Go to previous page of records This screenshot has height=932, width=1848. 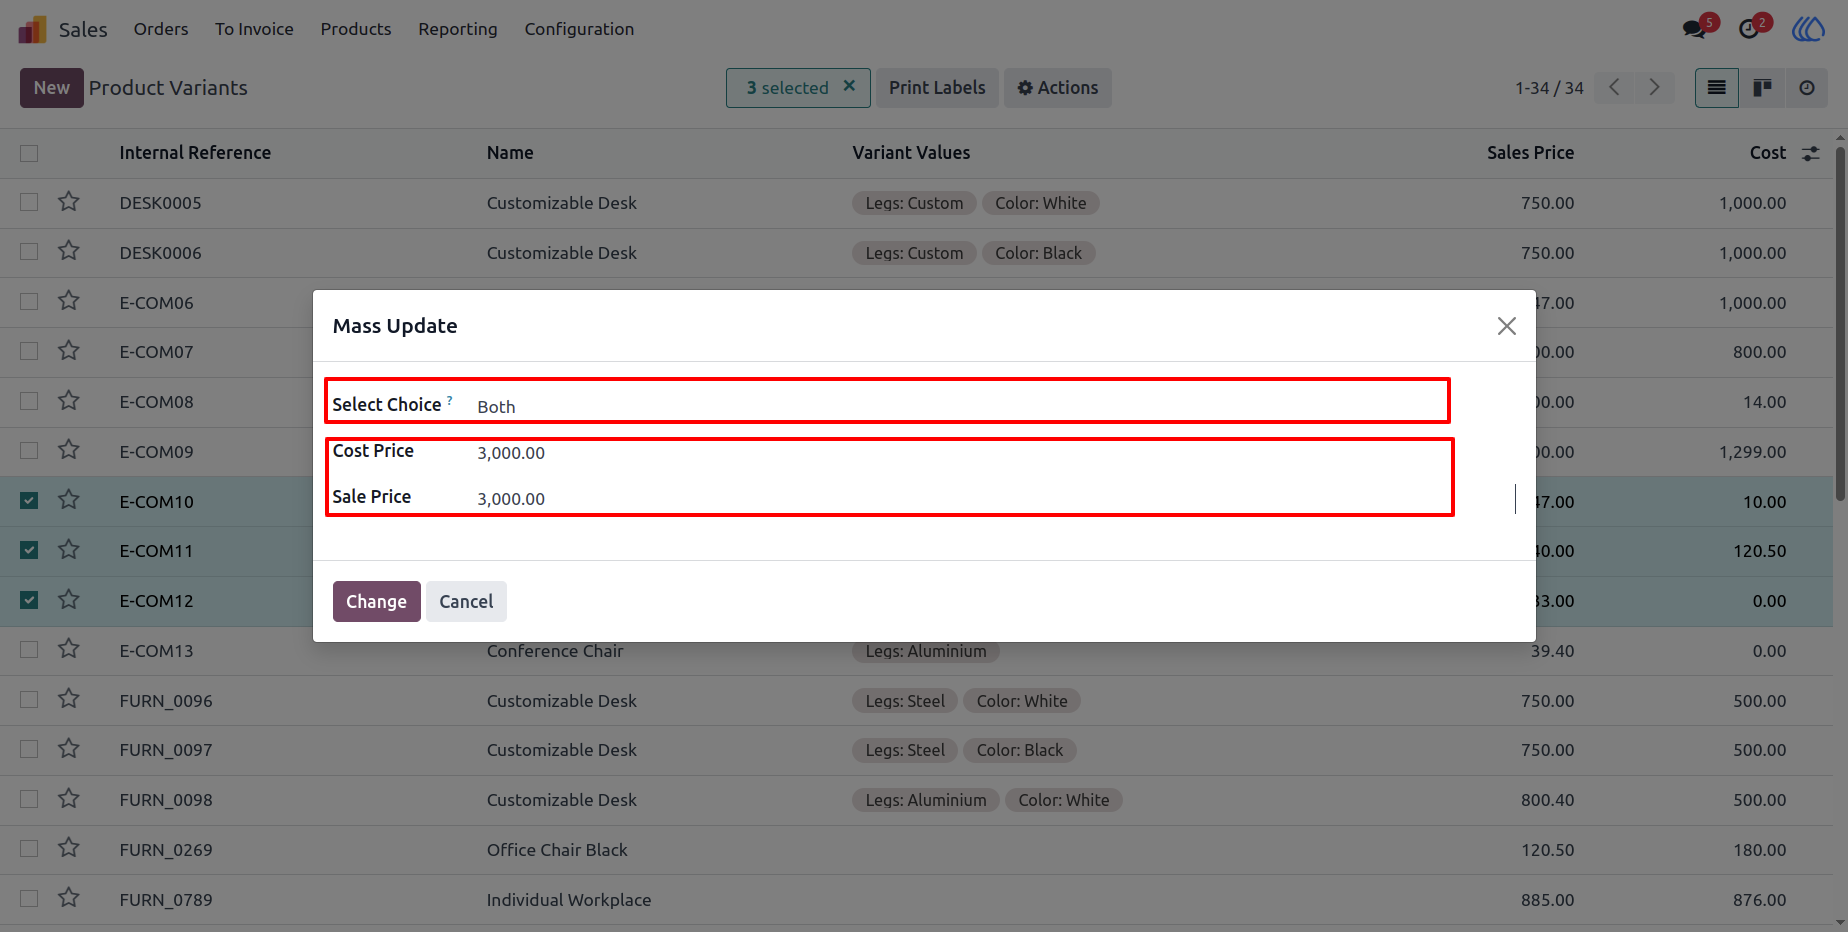1615,88
